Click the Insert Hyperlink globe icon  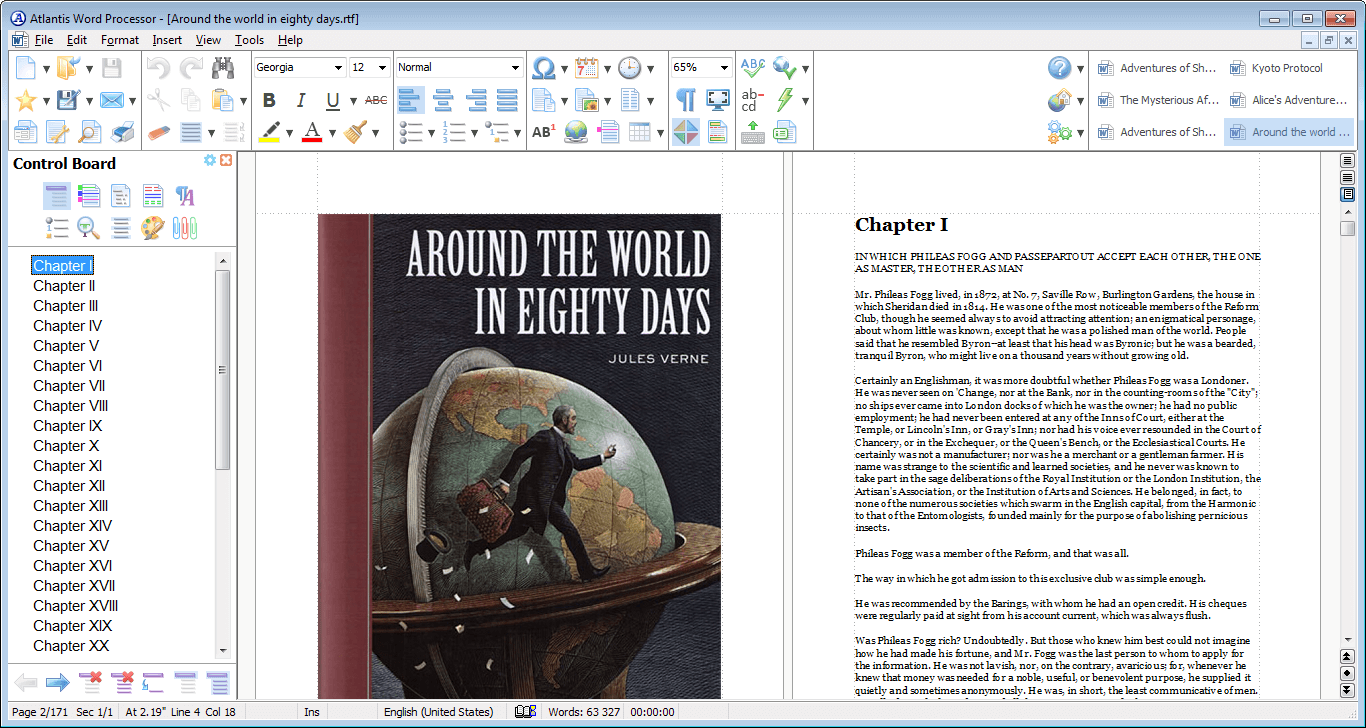click(x=575, y=132)
